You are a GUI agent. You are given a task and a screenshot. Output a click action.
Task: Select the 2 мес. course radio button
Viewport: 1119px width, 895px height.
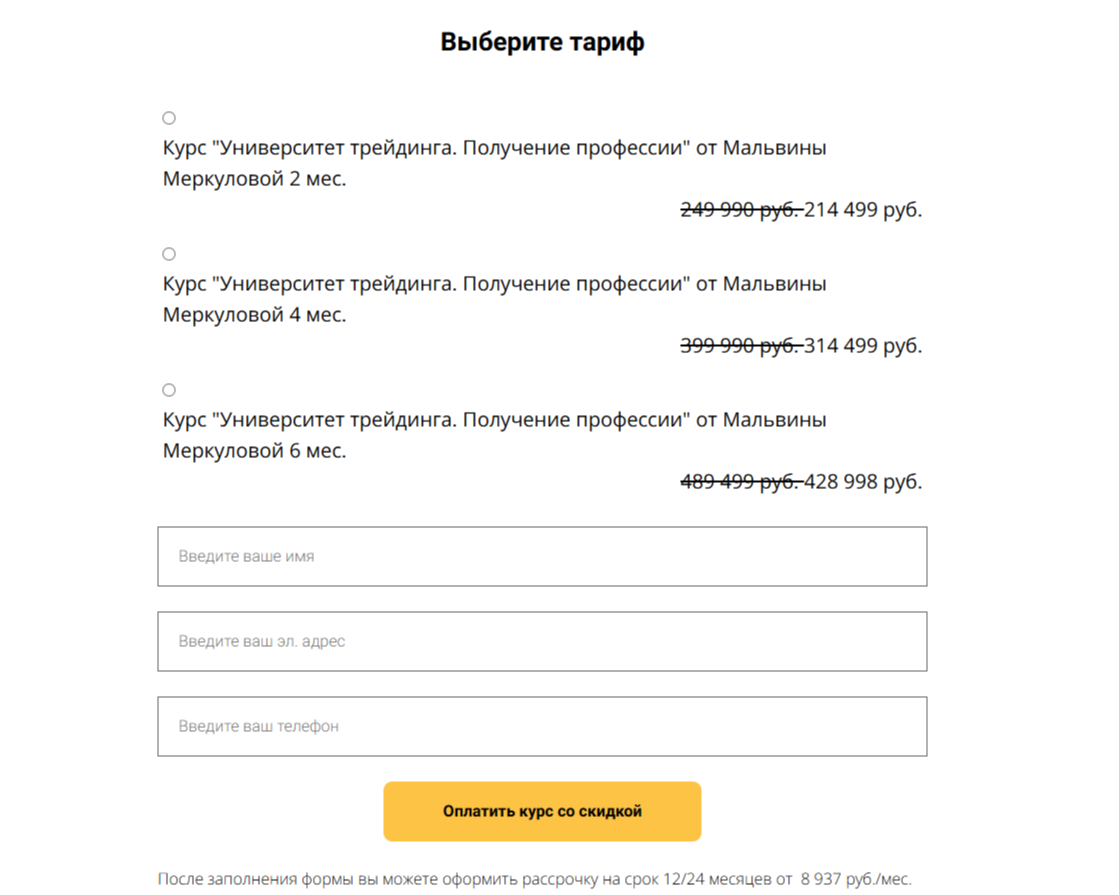pos(169,118)
